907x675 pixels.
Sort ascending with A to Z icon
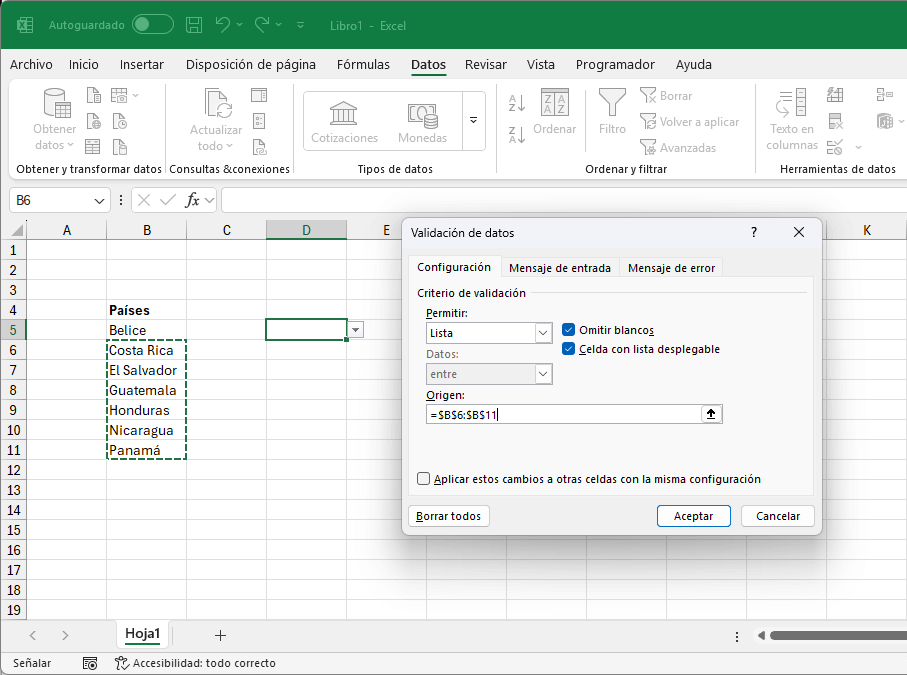pos(517,103)
